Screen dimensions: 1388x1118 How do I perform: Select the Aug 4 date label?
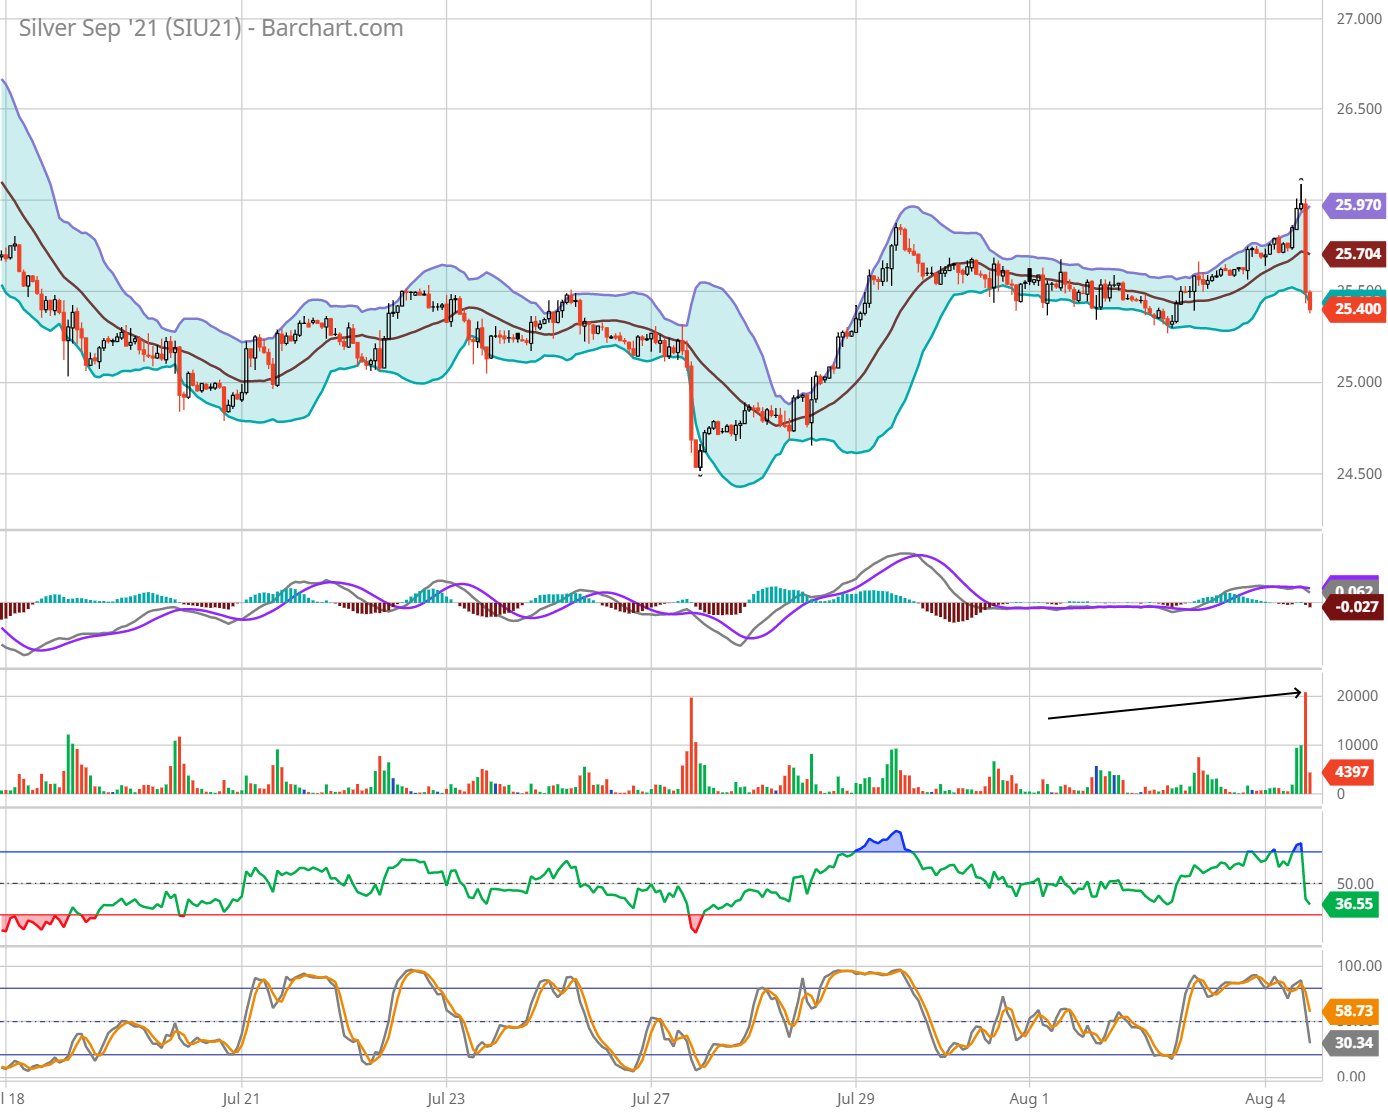click(x=1265, y=1098)
